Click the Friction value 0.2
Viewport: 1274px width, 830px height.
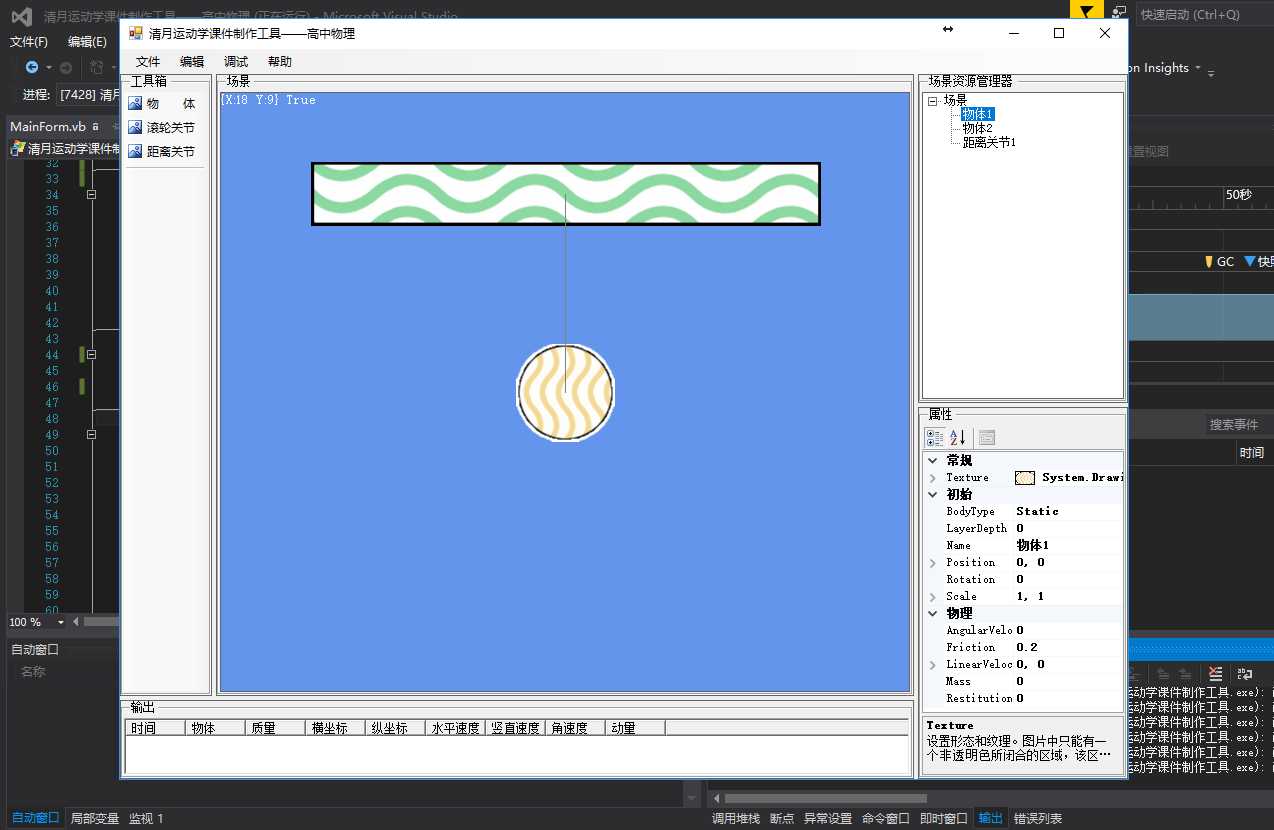(1028, 647)
